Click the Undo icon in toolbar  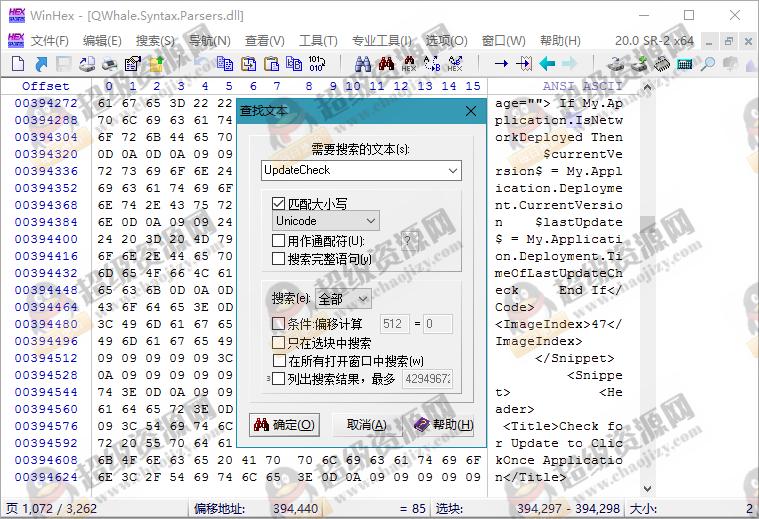pos(200,63)
